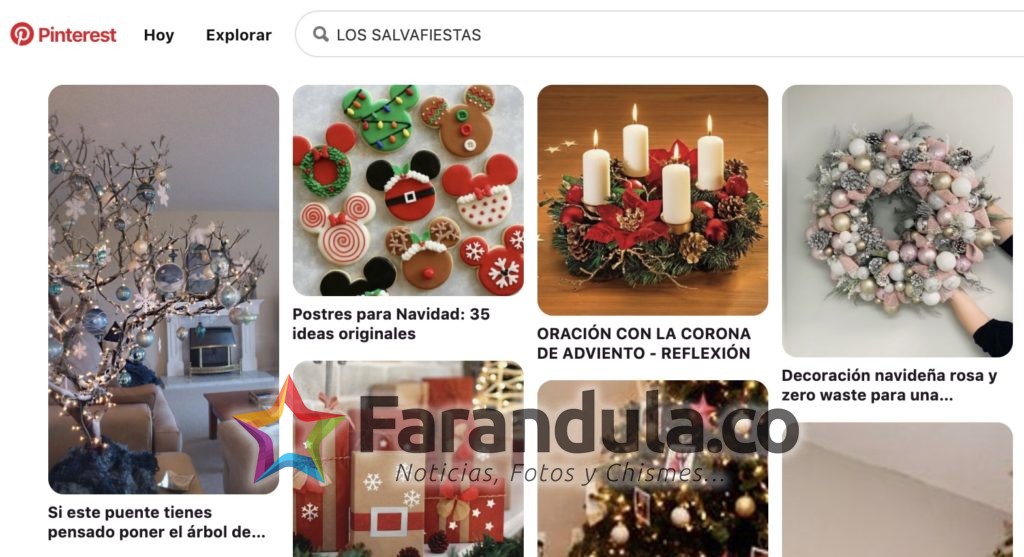Focus the search field containing LOS SALVAFIESTAS
The image size is (1024, 557).
point(660,34)
